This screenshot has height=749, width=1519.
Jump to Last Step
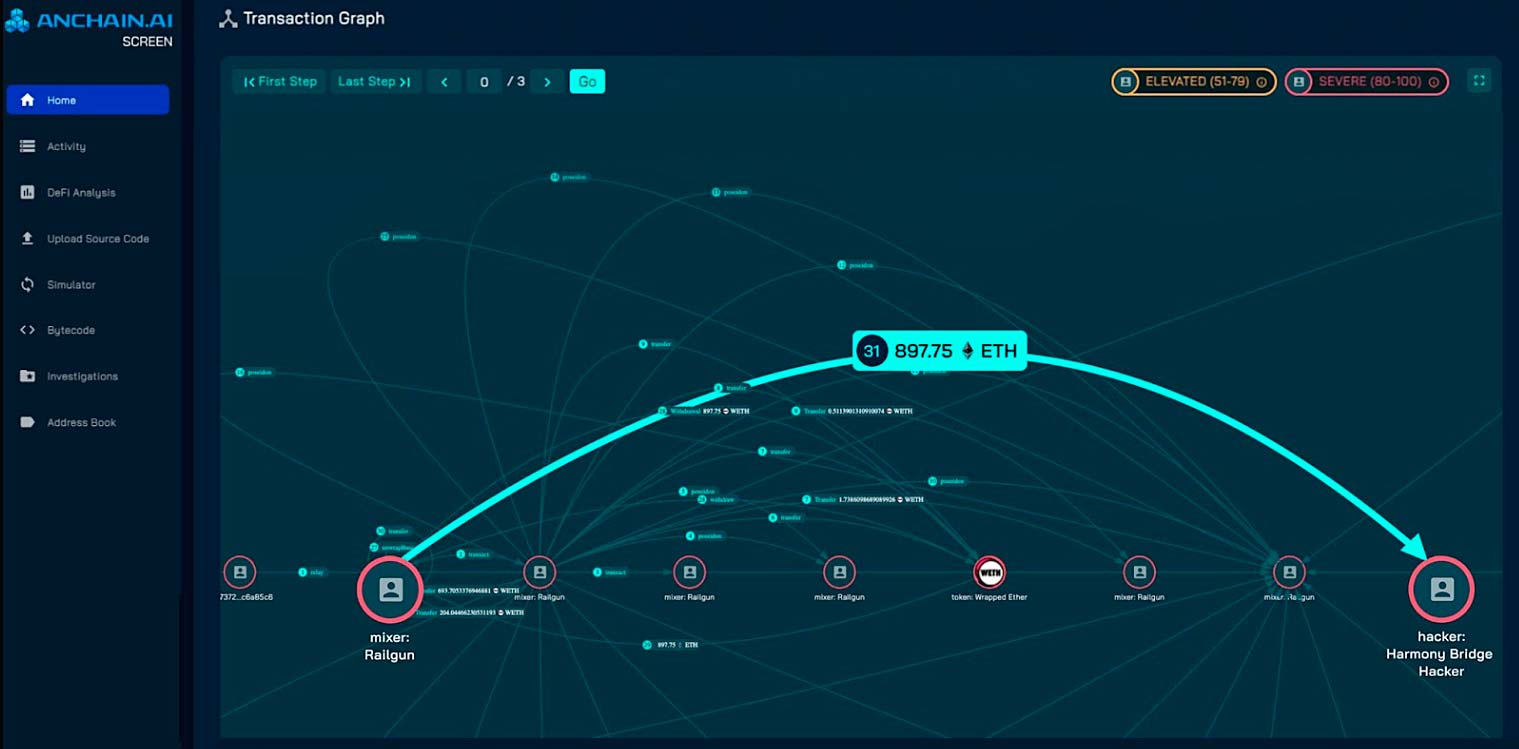tap(374, 82)
